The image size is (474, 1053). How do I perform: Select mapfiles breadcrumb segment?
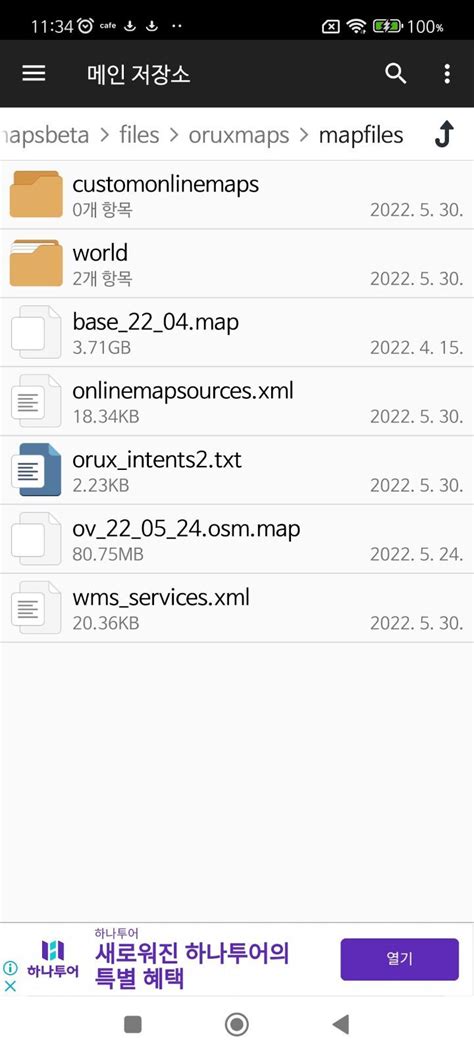click(361, 135)
